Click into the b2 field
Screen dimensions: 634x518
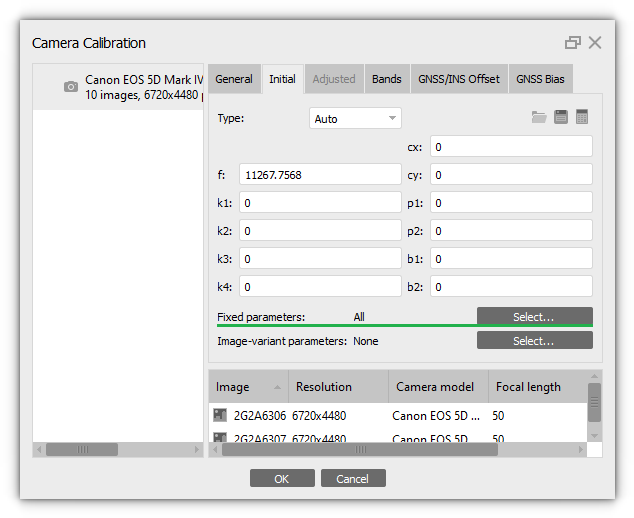pos(511,286)
